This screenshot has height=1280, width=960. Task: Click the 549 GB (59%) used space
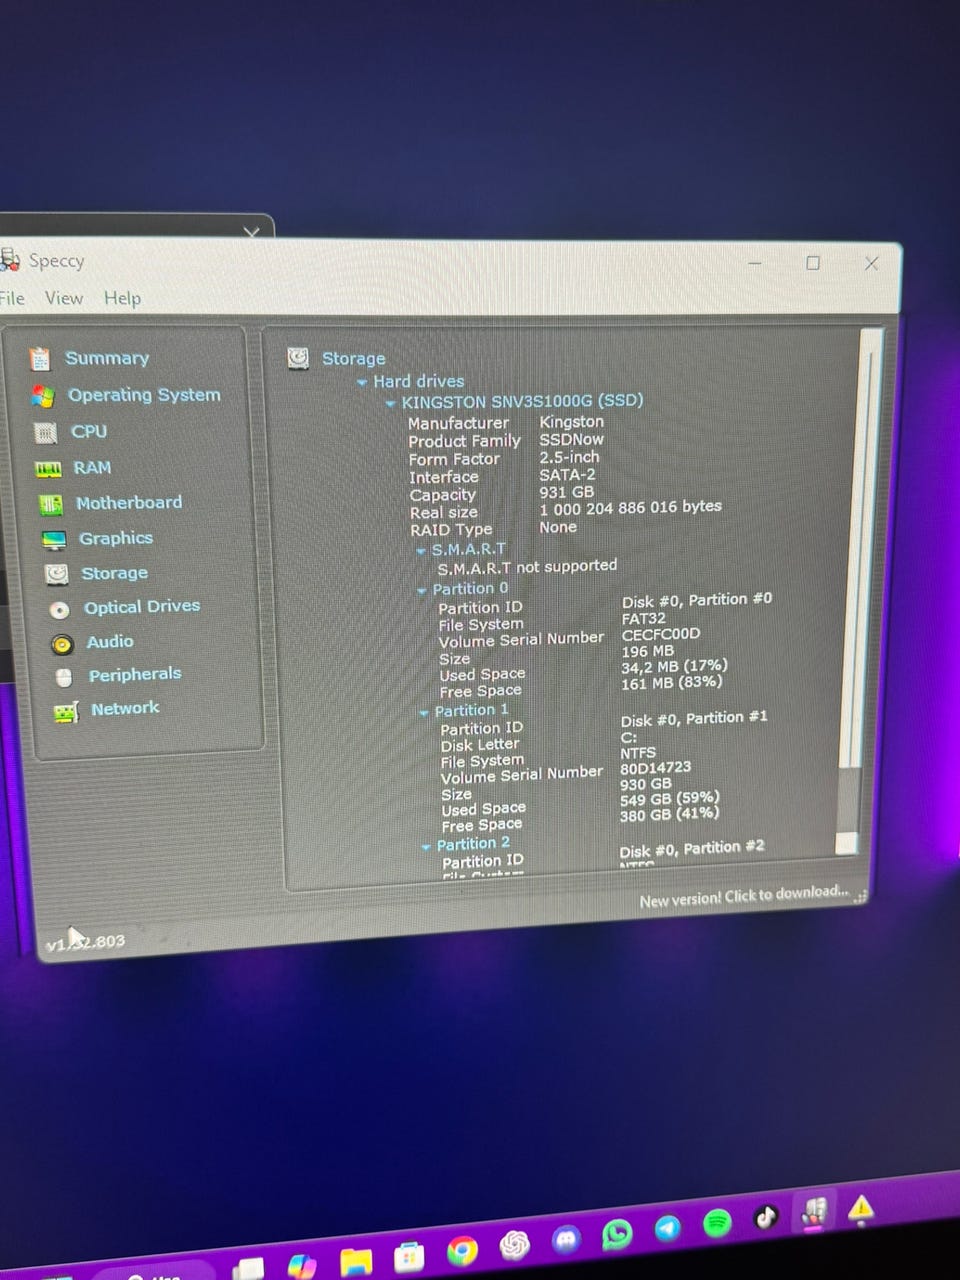point(669,799)
